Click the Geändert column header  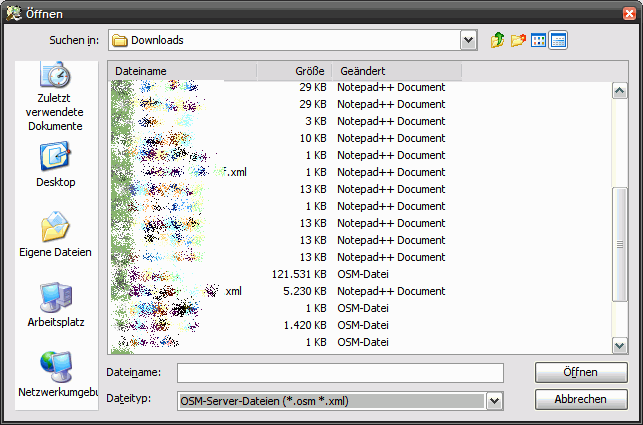click(x=397, y=72)
